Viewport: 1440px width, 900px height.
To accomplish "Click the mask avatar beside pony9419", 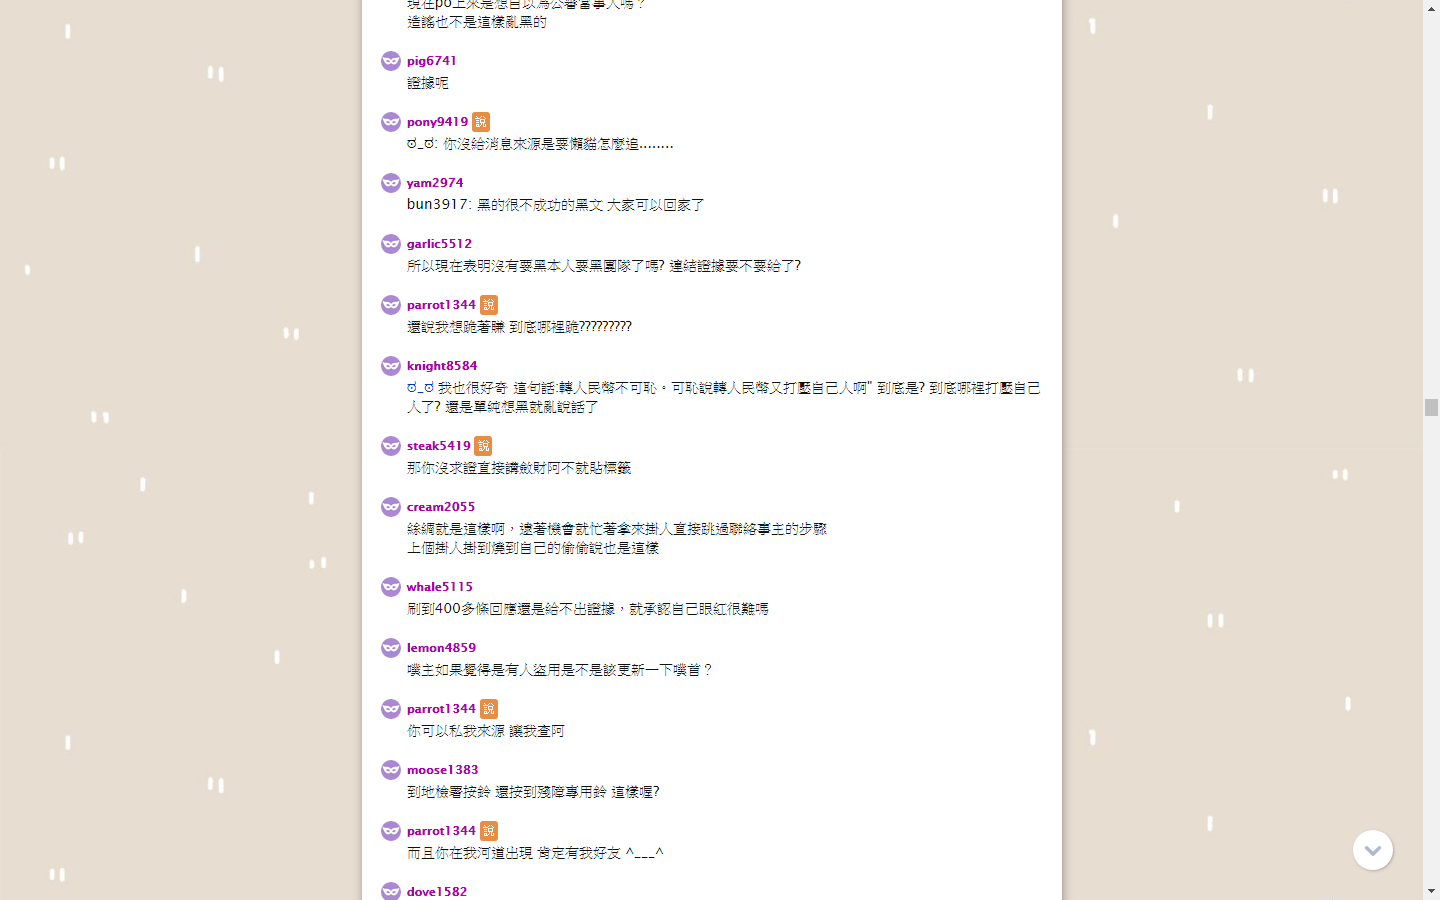I will click(x=391, y=122).
